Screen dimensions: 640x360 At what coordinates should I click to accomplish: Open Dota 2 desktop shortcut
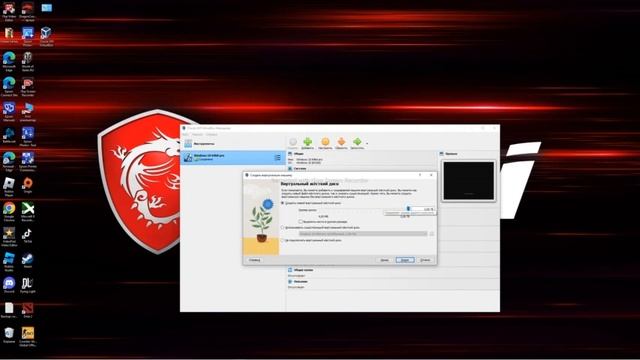(27, 311)
